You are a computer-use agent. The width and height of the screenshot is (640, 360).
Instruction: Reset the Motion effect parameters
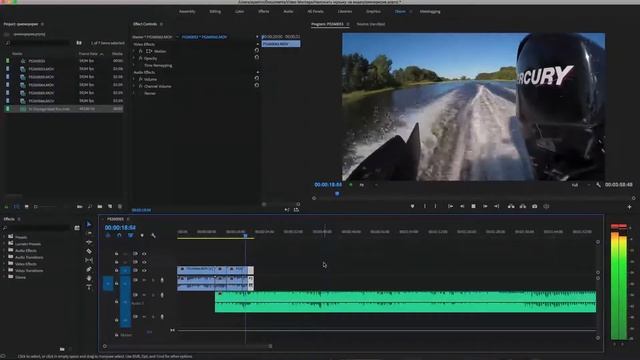click(257, 51)
